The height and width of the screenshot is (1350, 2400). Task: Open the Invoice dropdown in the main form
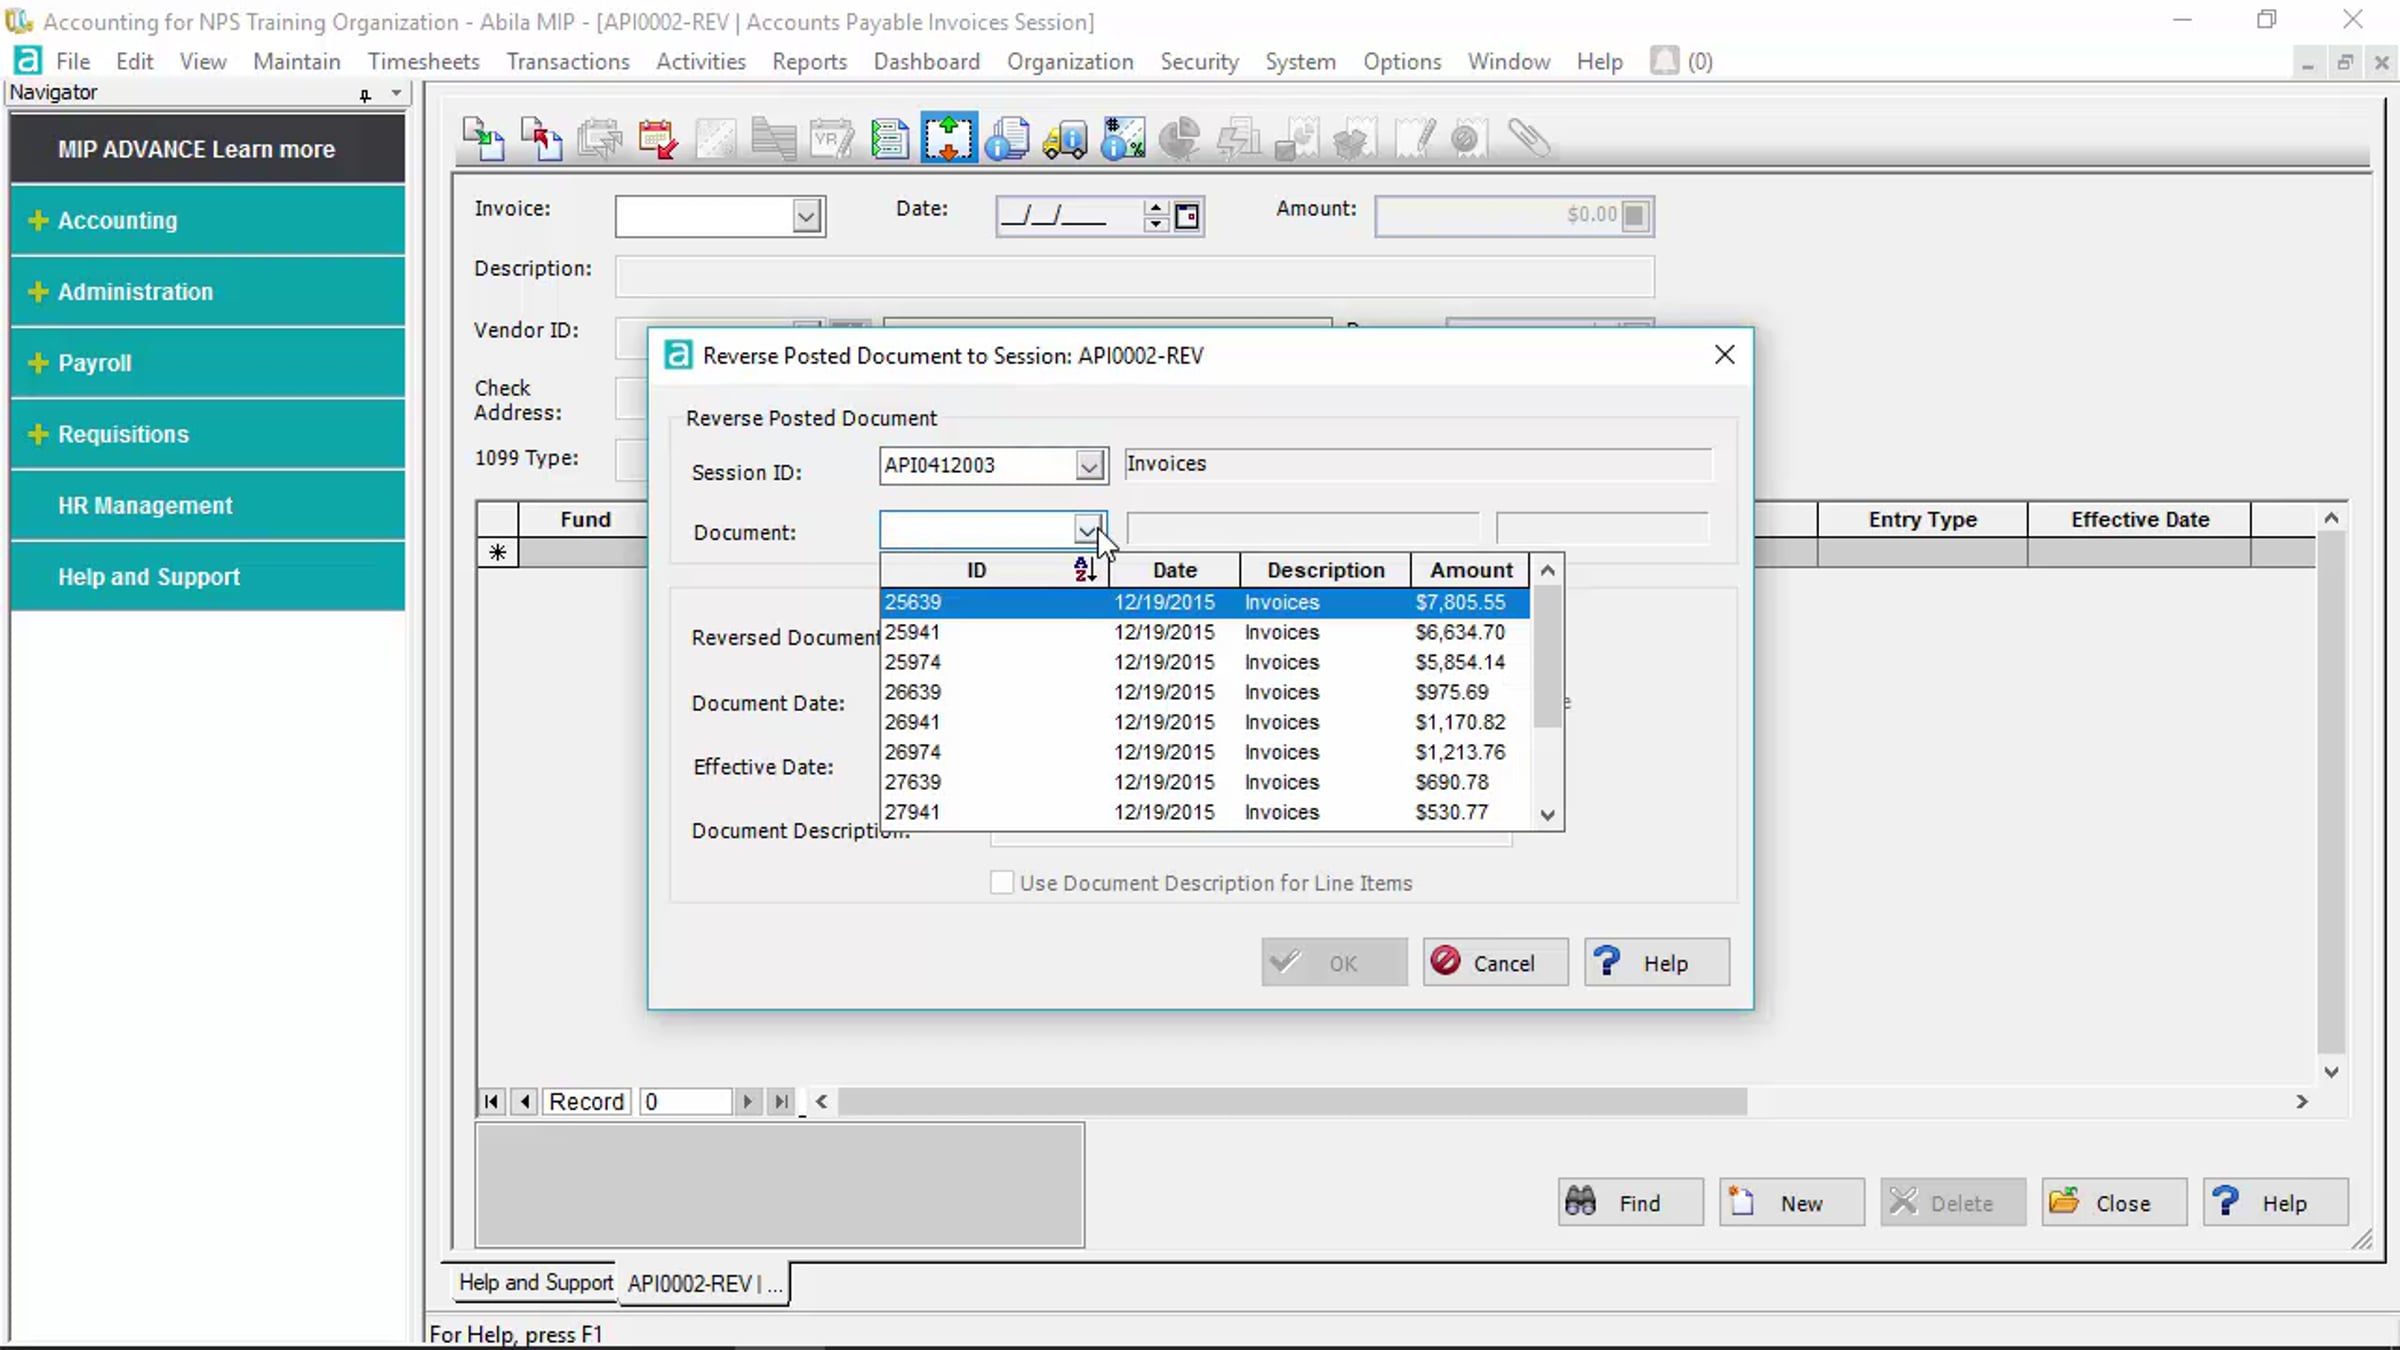(x=806, y=216)
